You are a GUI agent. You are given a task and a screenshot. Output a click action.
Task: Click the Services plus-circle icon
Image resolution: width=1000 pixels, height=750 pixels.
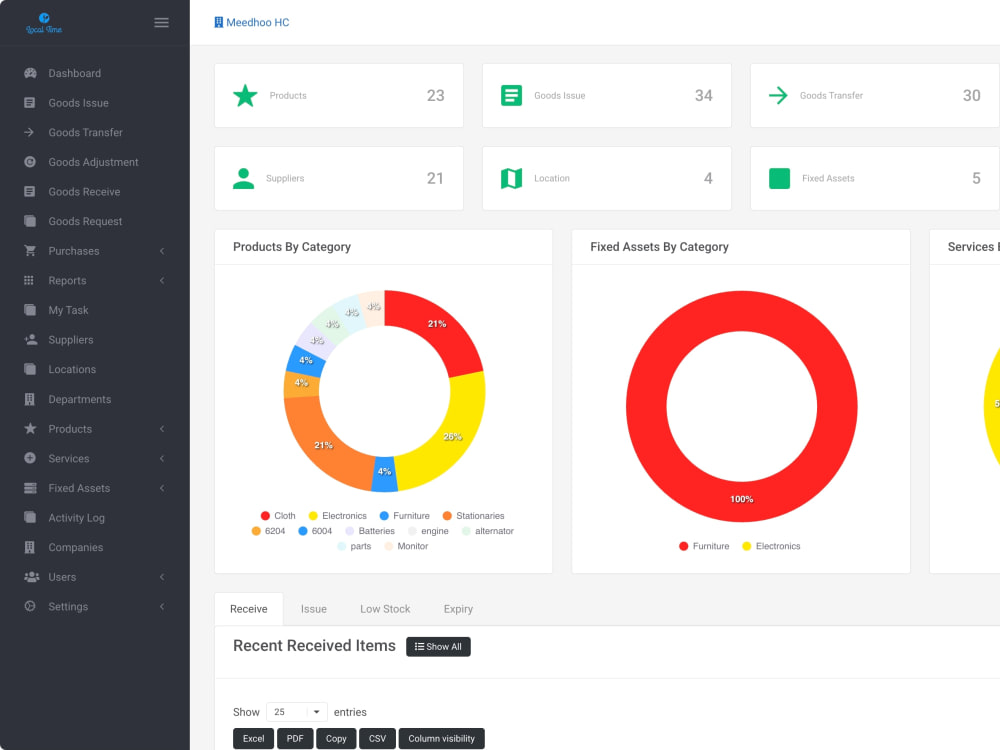(30, 458)
